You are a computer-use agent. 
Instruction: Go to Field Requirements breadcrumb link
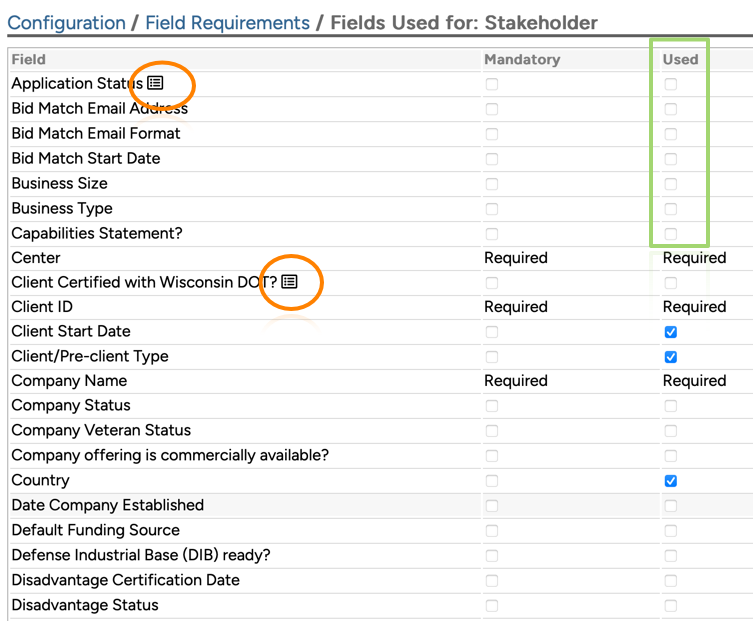[x=228, y=22]
